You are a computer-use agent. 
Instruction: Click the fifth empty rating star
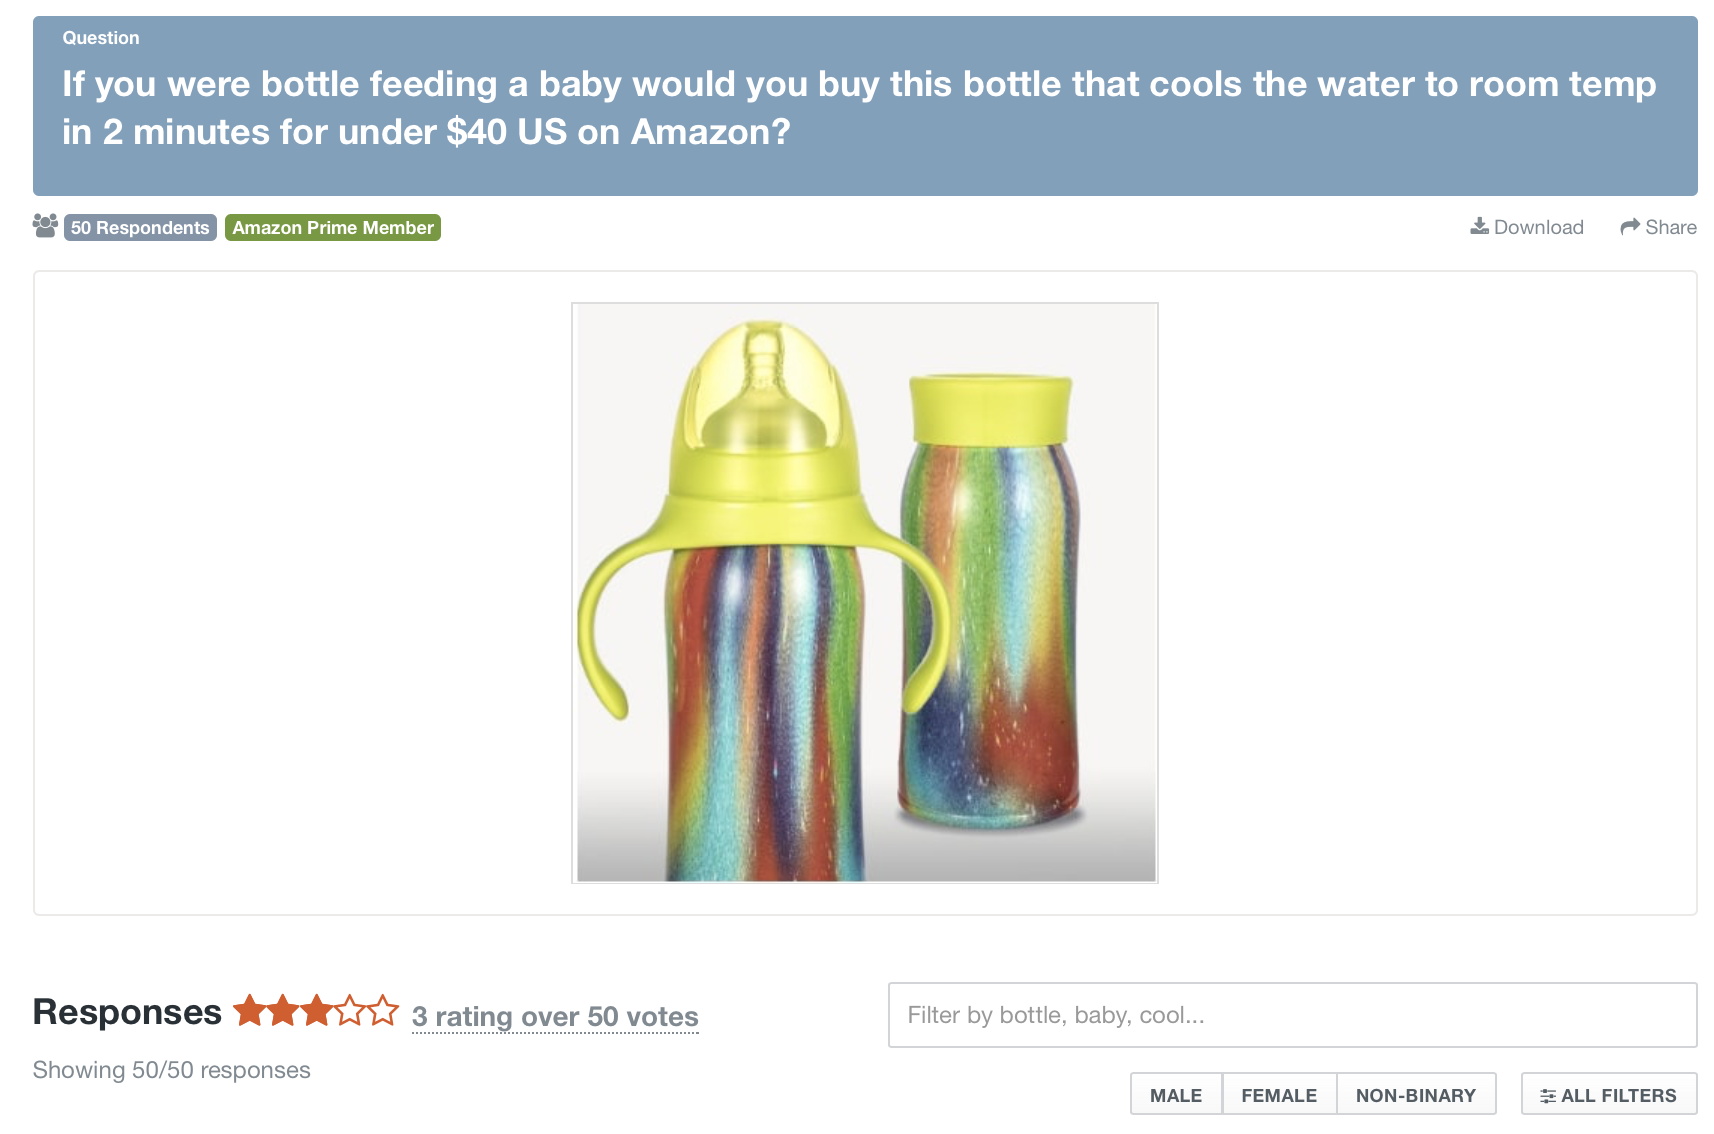coord(383,1011)
